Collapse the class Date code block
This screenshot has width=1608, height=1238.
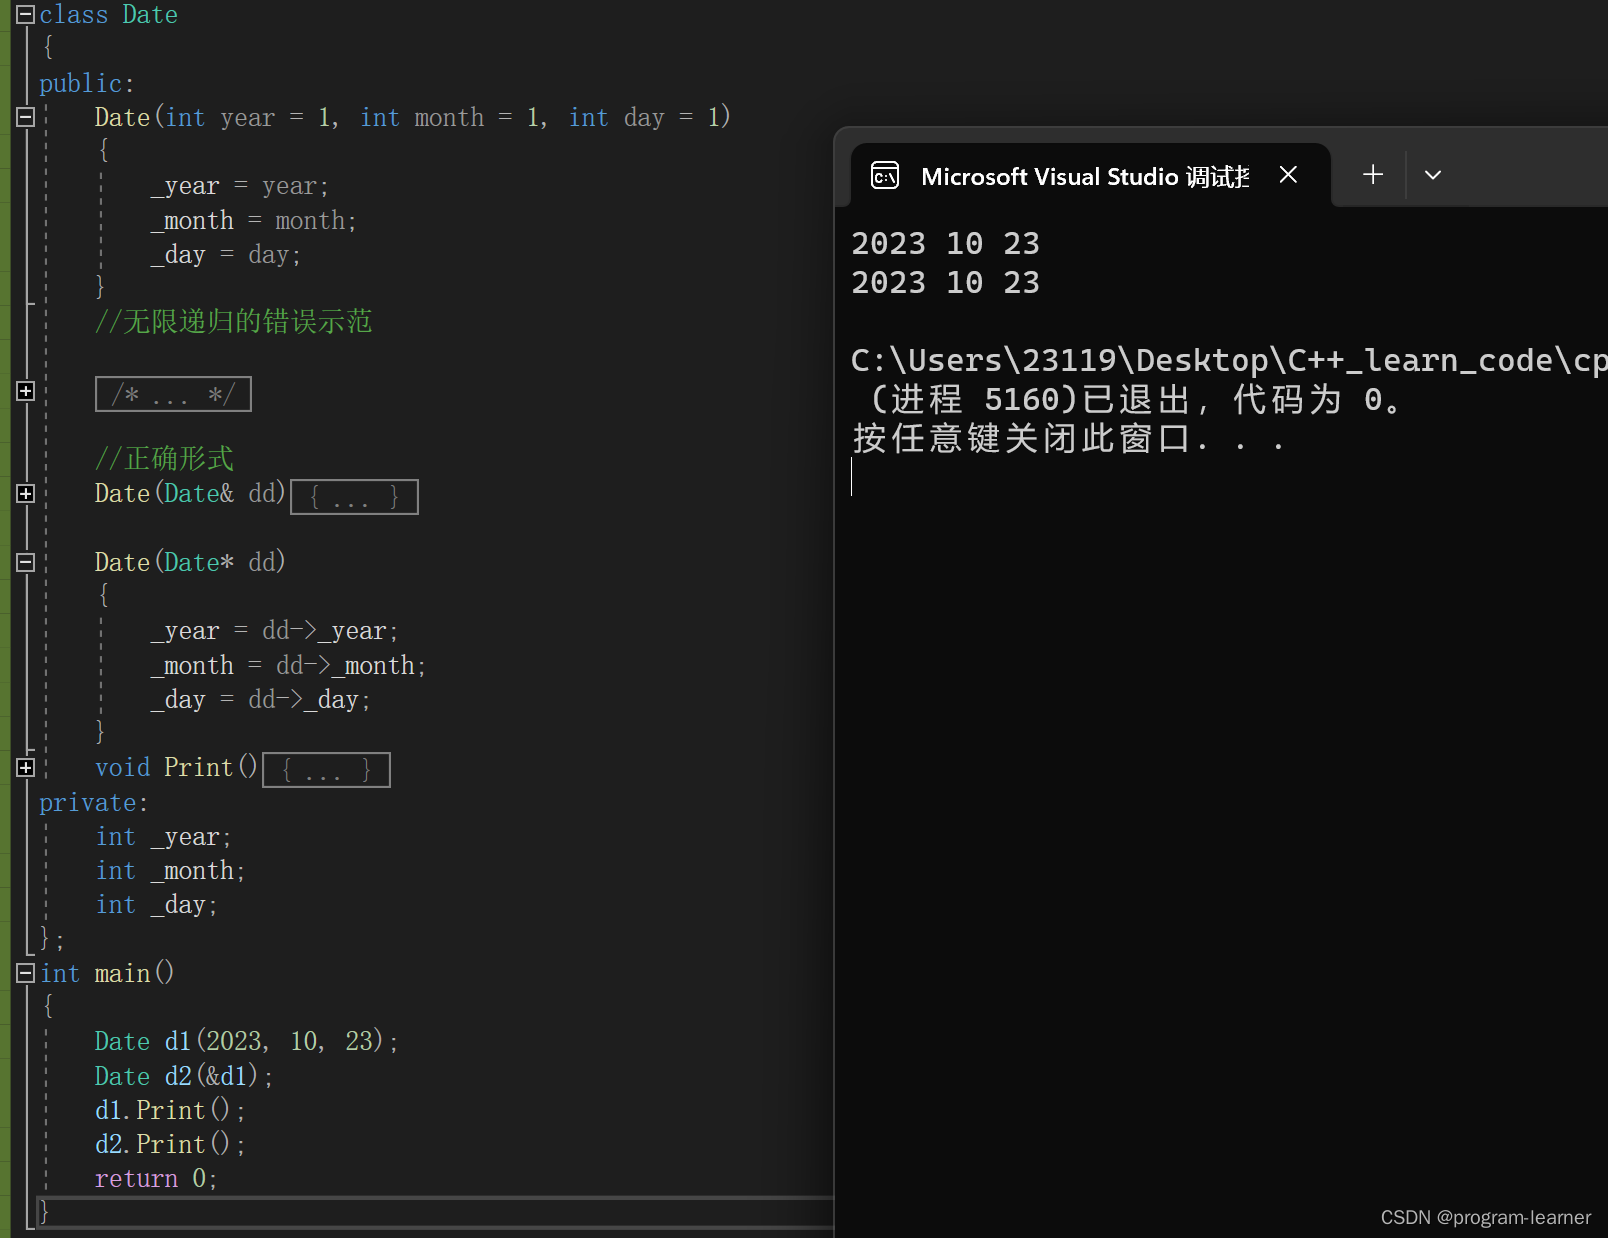(26, 14)
